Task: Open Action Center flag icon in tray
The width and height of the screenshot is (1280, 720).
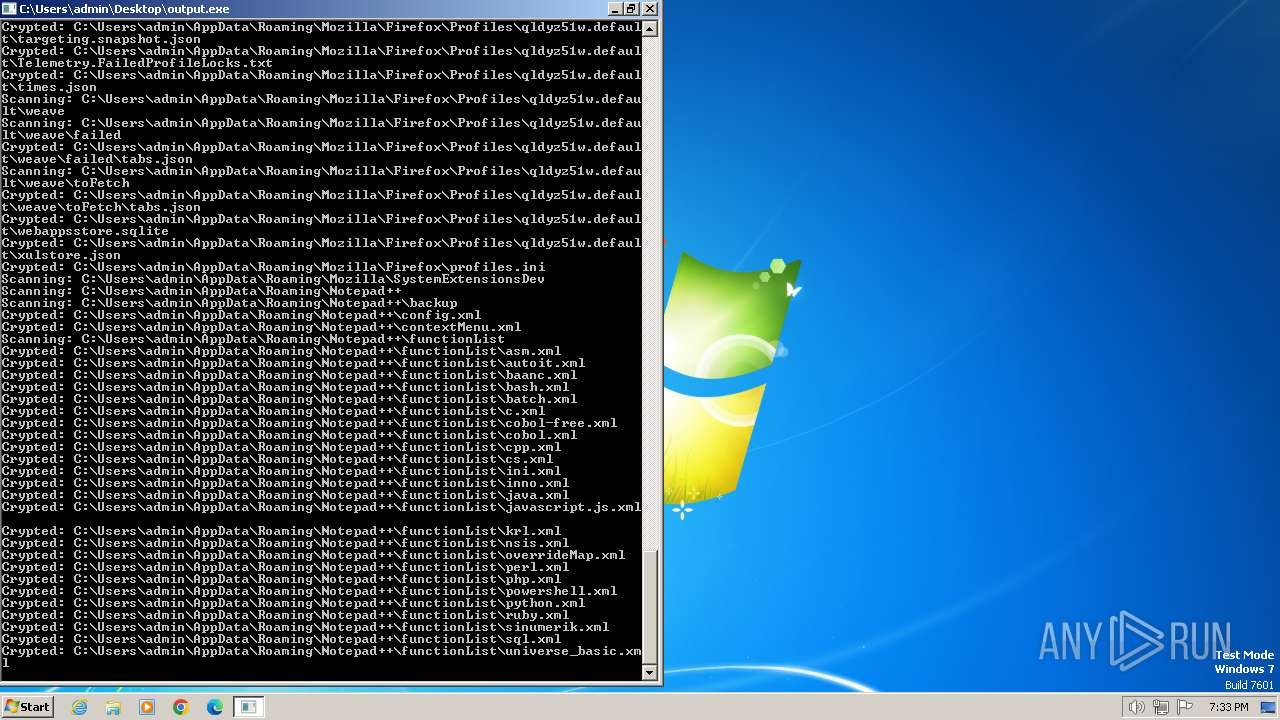Action: (1185, 707)
